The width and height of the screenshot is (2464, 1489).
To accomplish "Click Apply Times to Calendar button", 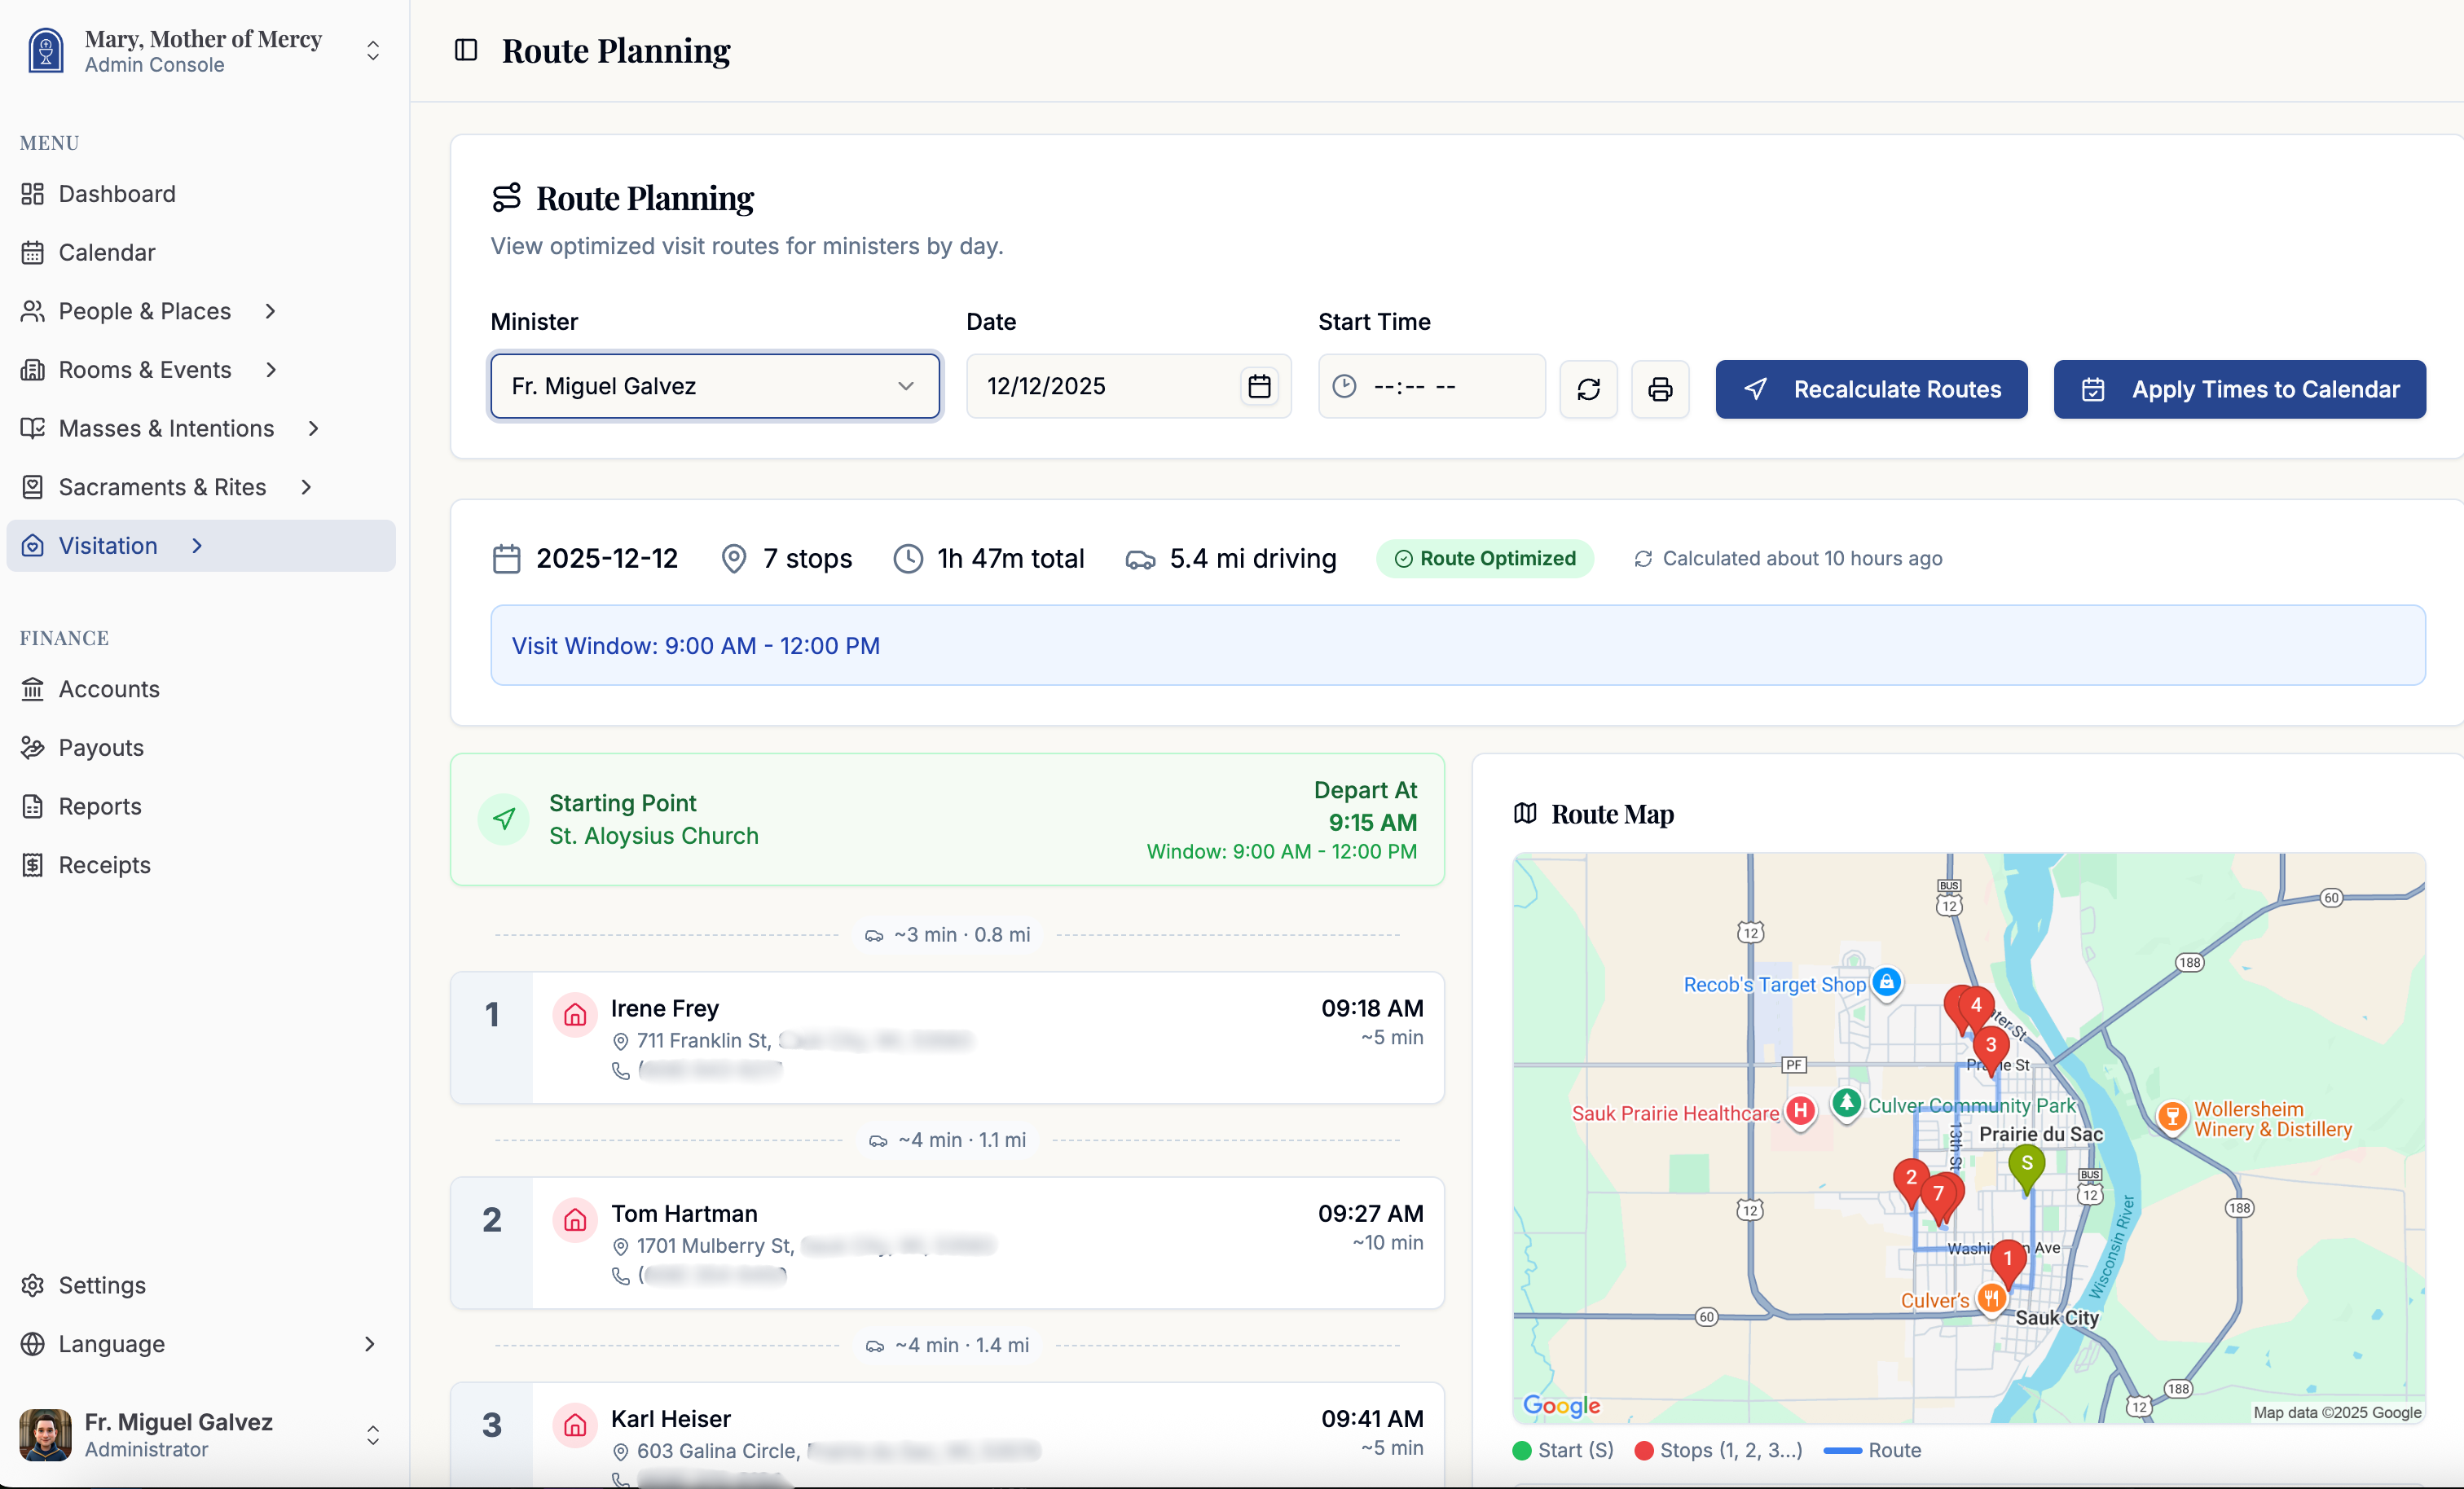I will [x=2239, y=389].
